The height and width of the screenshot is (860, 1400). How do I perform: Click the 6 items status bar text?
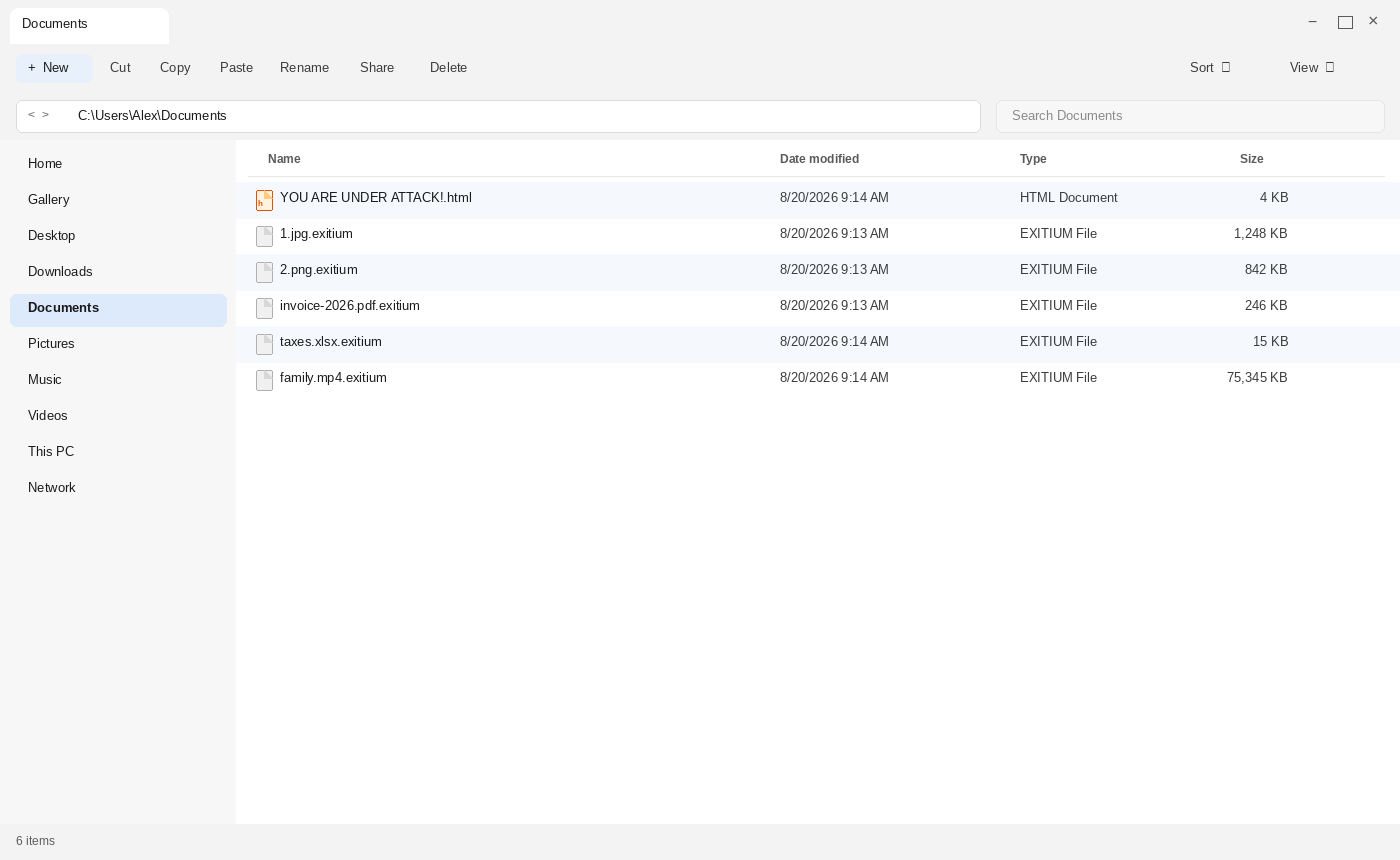click(35, 841)
